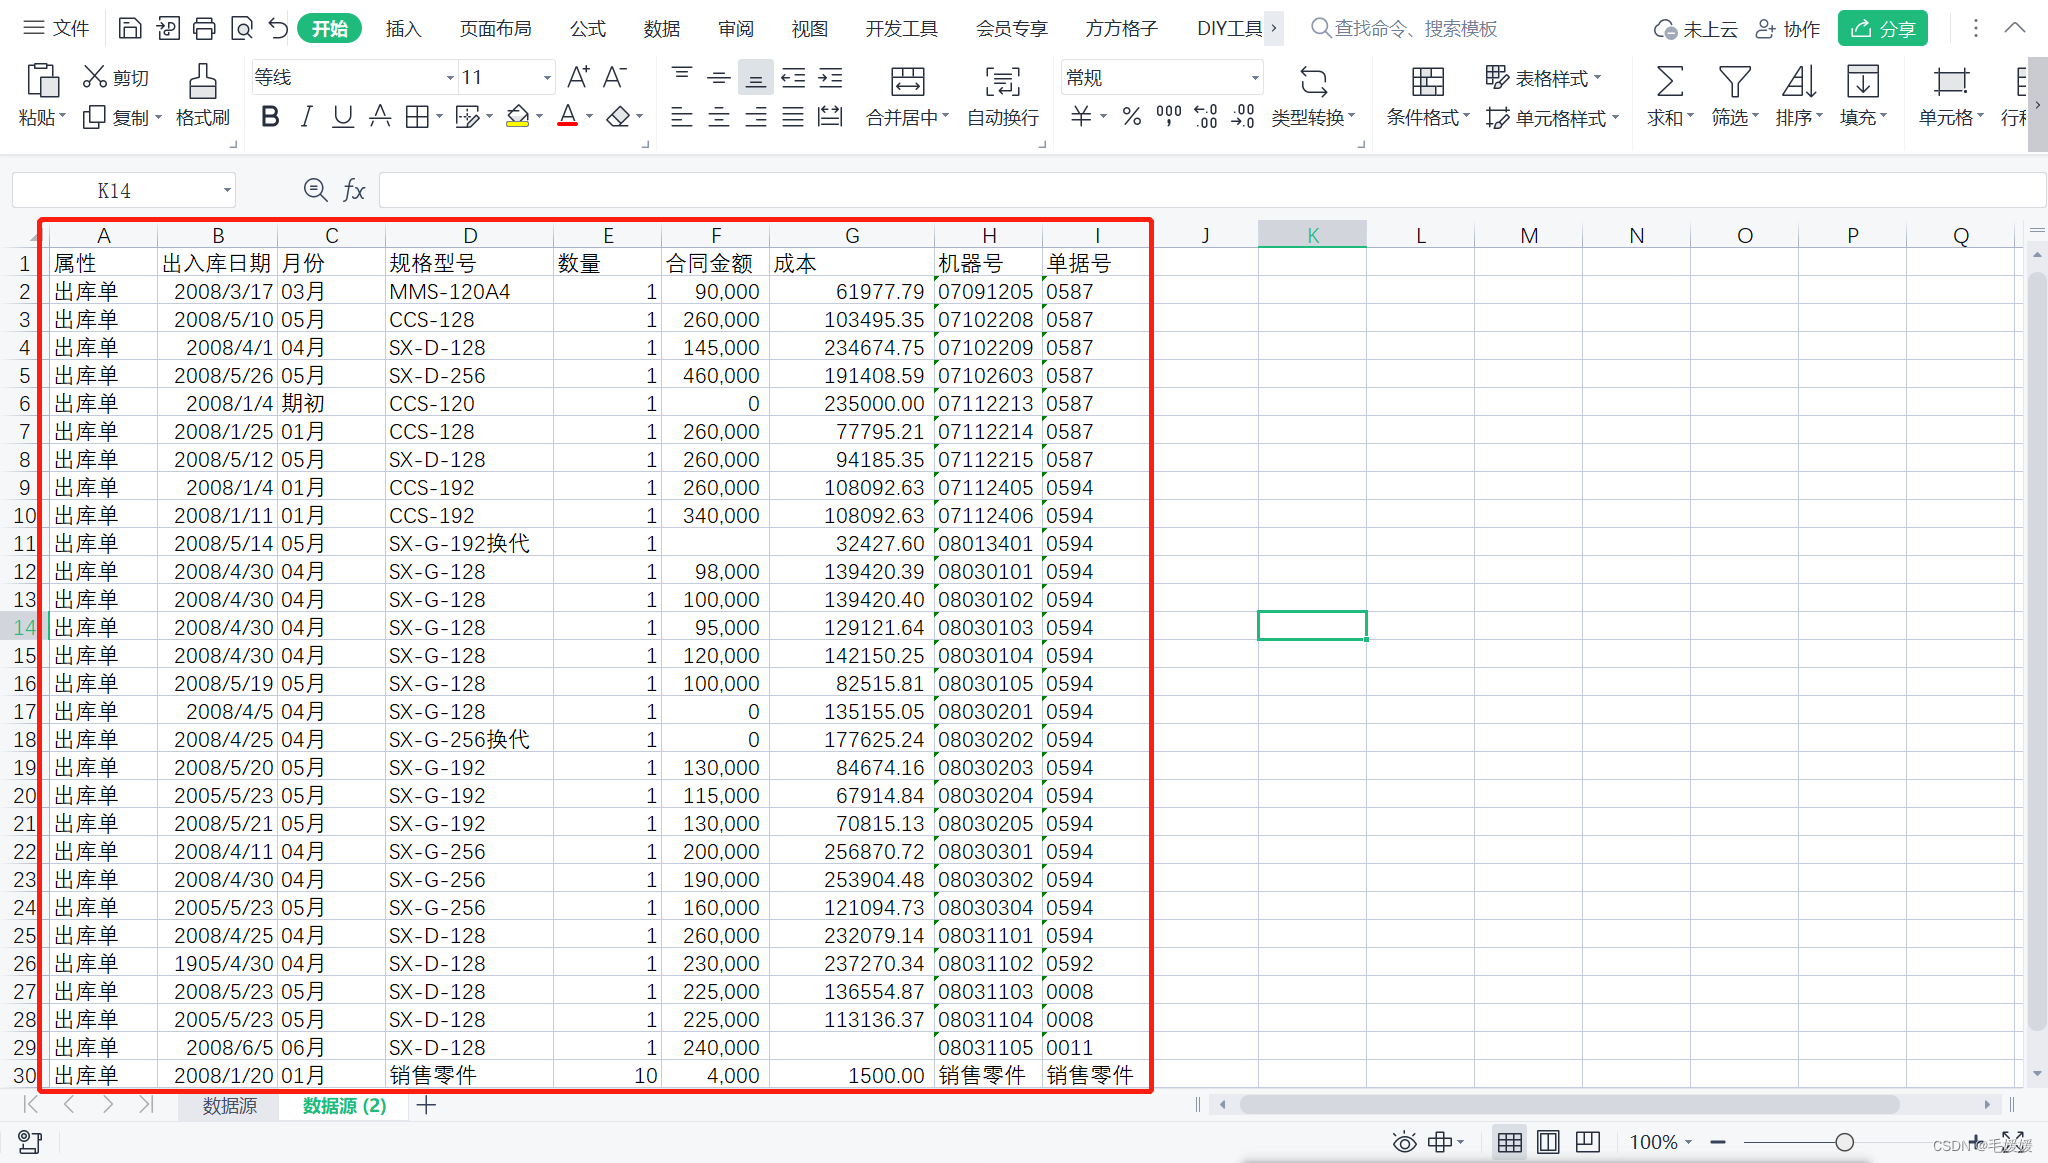Switch to the 数据 tab
This screenshot has width=2048, height=1163.
pos(662,28)
